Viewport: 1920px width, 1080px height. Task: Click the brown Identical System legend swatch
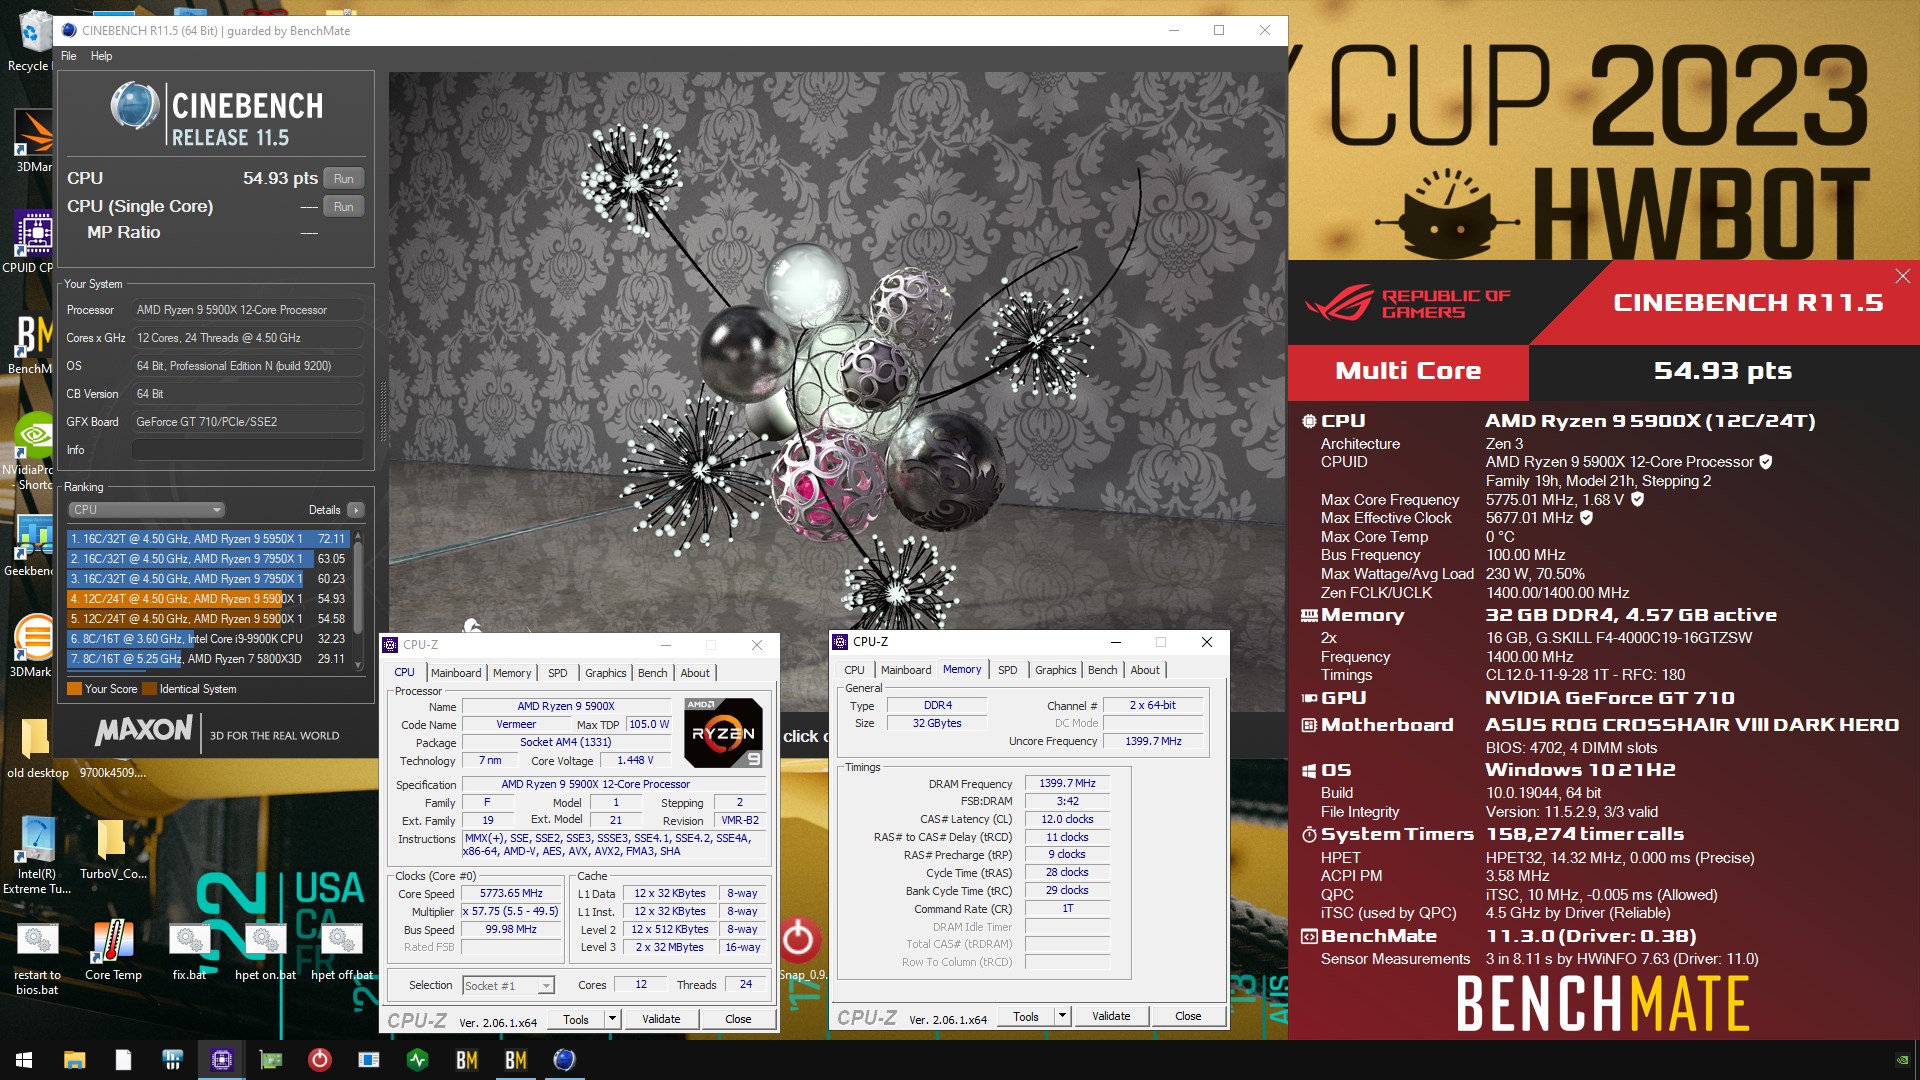click(150, 689)
